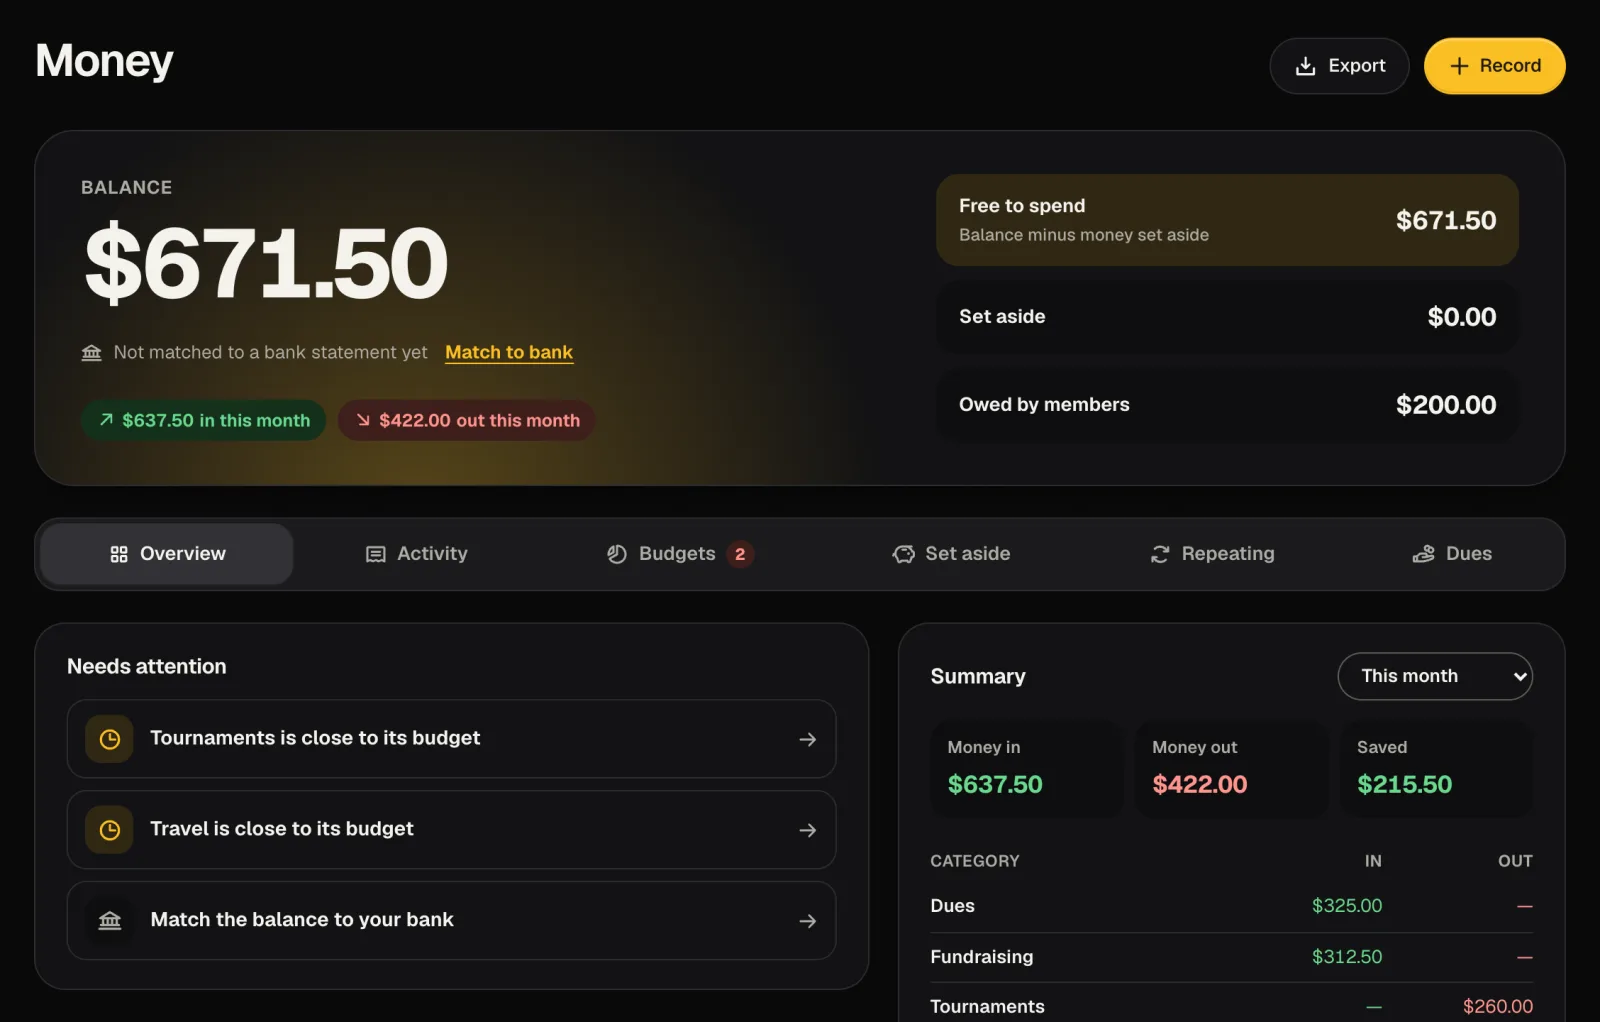Click the download icon in the Export button
1600x1022 pixels.
click(1305, 66)
